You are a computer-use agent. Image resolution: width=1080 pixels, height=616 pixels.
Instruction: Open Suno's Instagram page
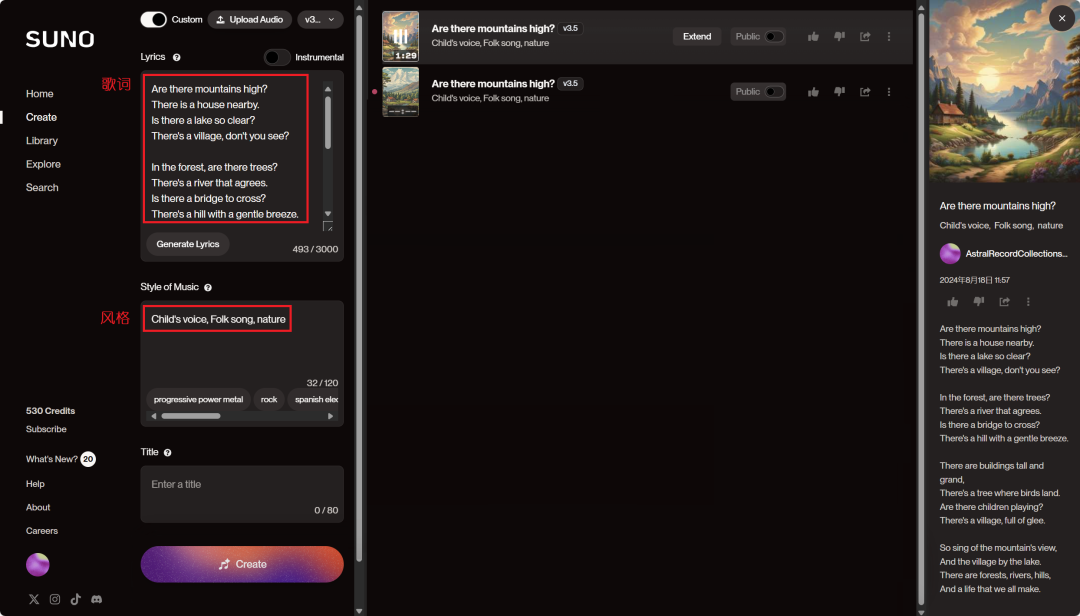tap(55, 599)
